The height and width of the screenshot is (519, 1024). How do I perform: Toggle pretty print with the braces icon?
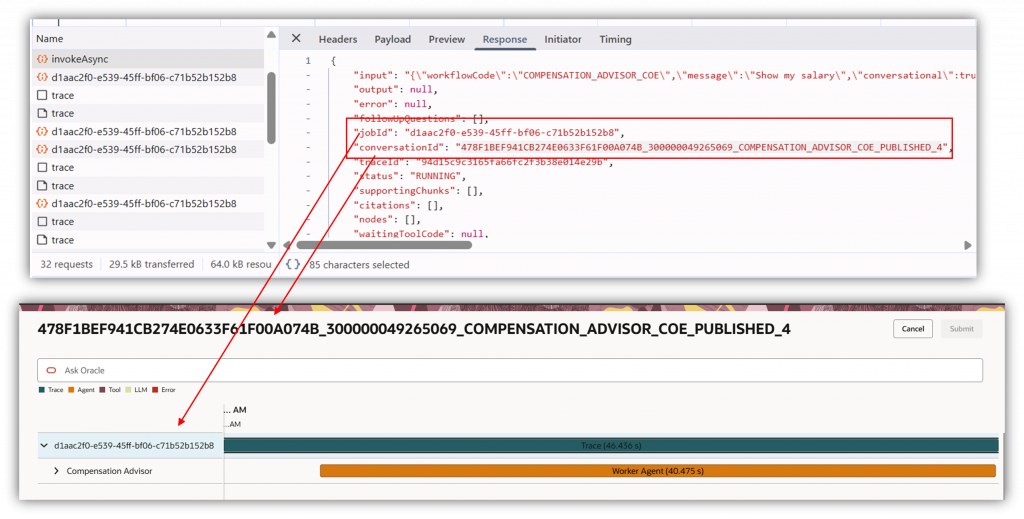tap(293, 264)
